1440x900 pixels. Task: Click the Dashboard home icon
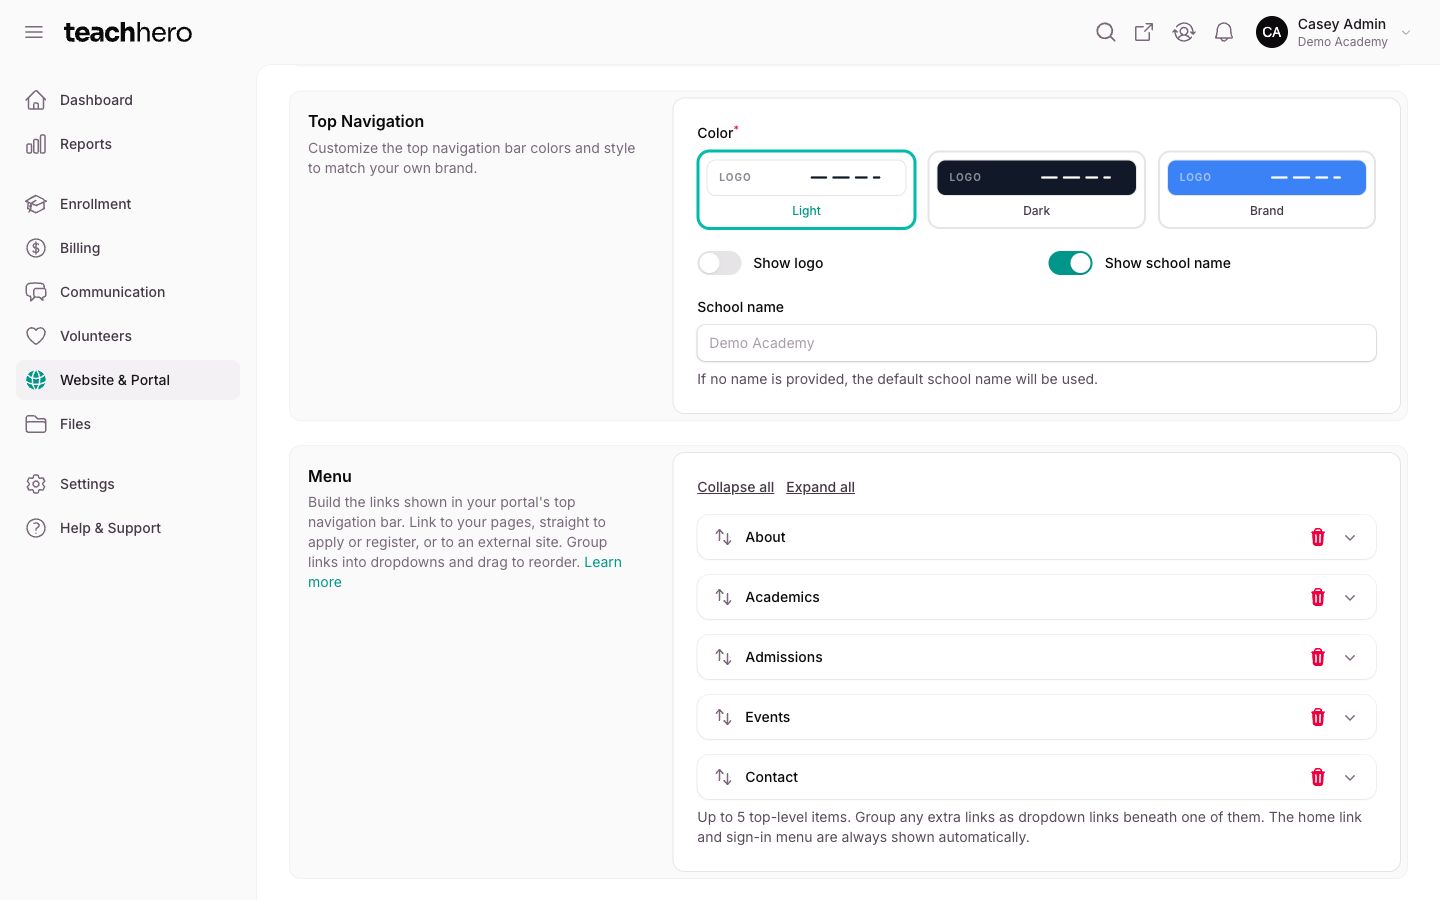coord(36,100)
